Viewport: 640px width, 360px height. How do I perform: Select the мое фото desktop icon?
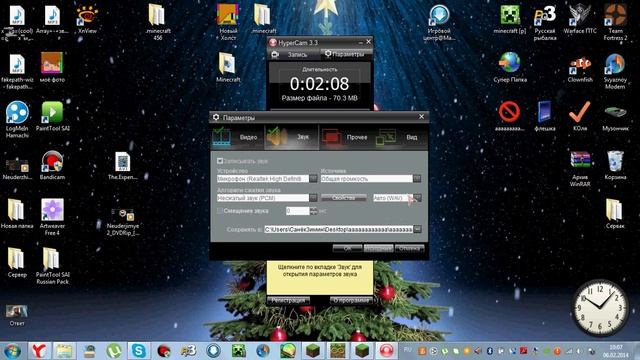[x=52, y=68]
